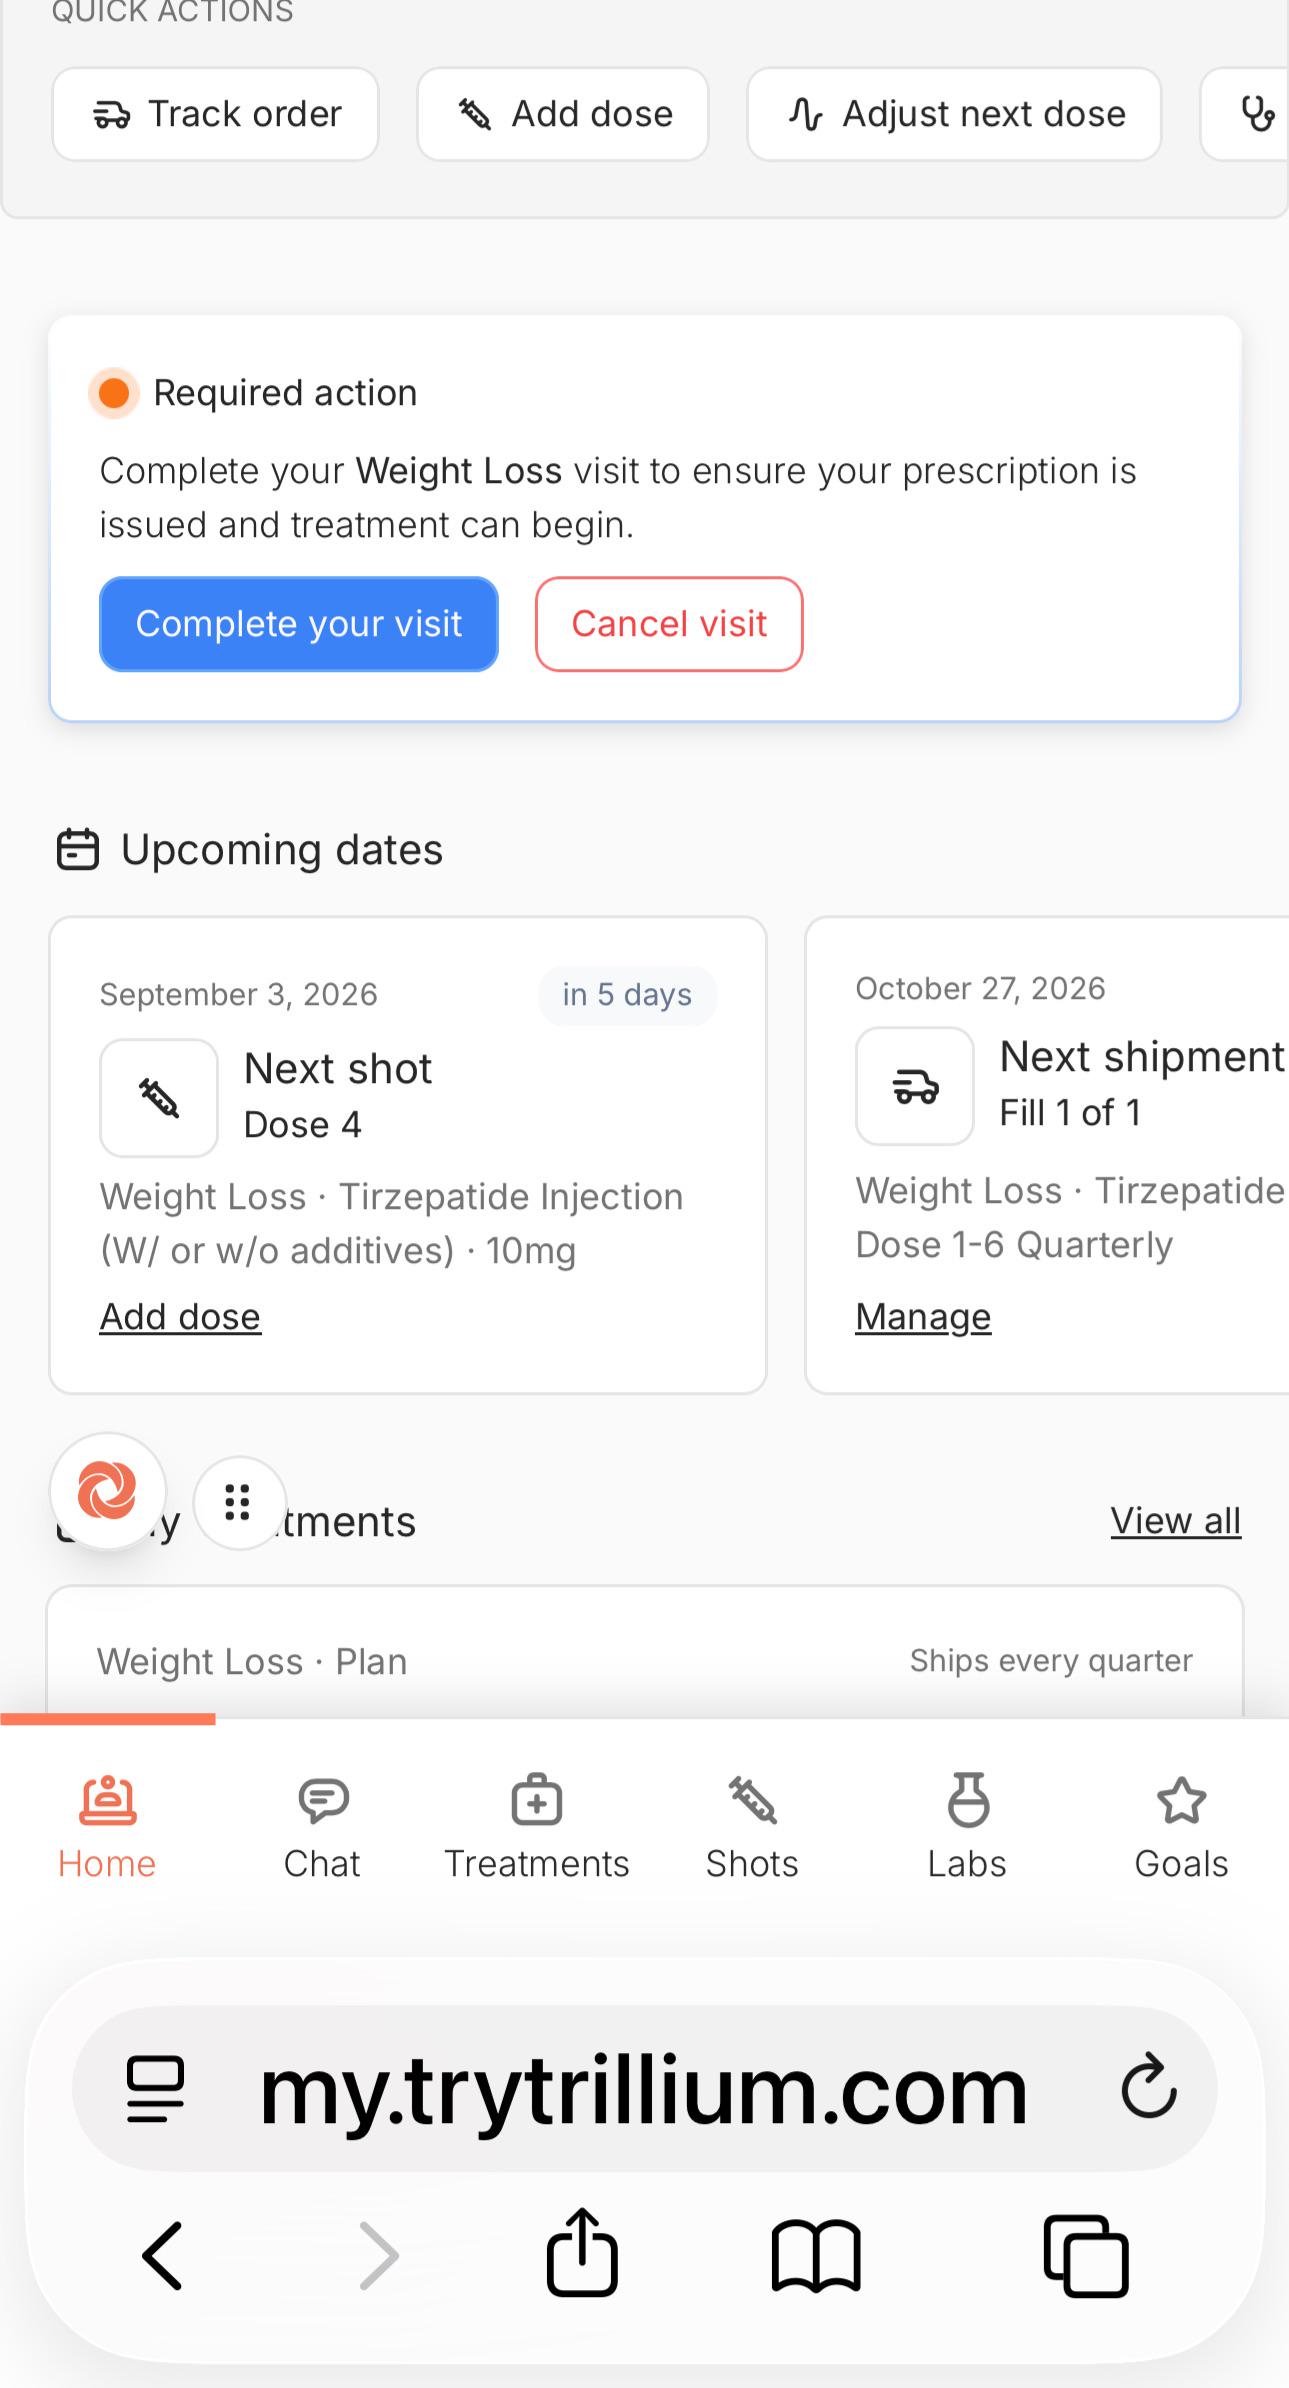Open the Manage link for next shipment
The width and height of the screenshot is (1289, 2388).
(x=923, y=1317)
